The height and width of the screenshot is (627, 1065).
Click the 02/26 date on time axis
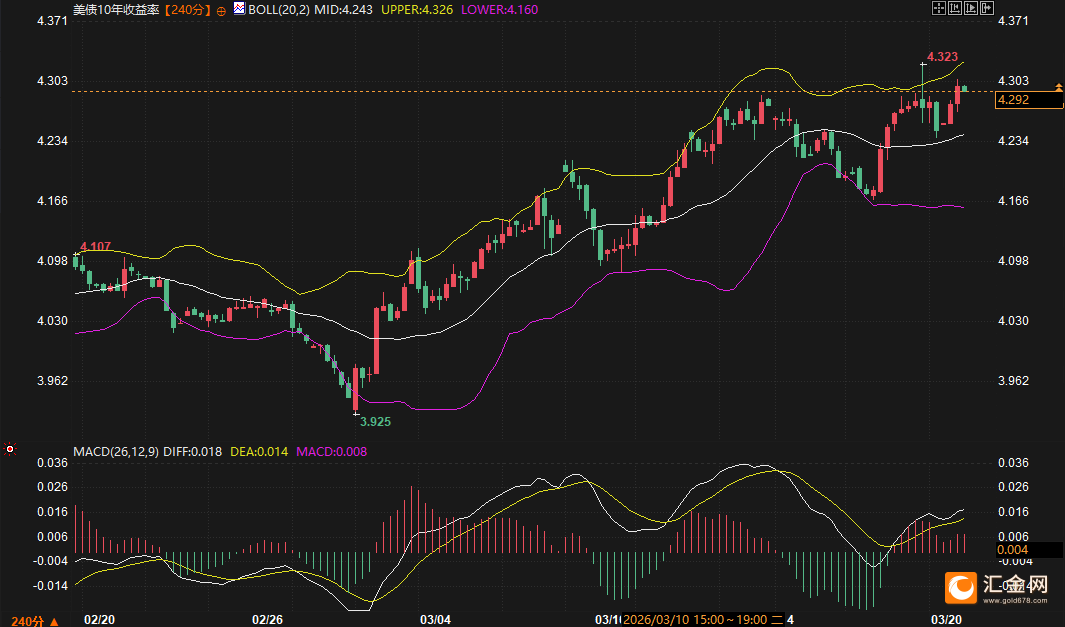pyautogui.click(x=268, y=620)
